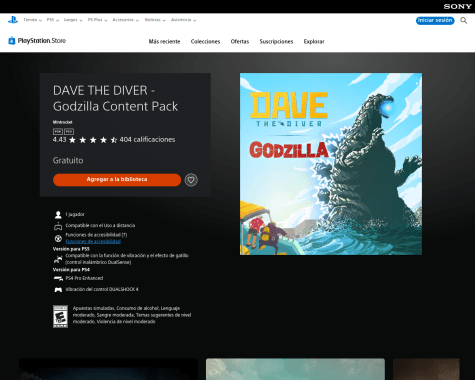Image resolution: width=475 pixels, height=380 pixels.
Task: Click the DualSense vibration icon
Action: (x=58, y=259)
